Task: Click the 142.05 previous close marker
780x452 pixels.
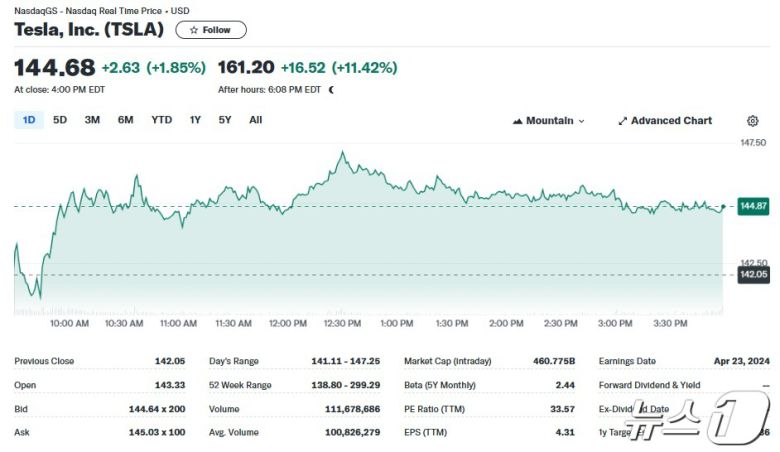Action: 753,274
